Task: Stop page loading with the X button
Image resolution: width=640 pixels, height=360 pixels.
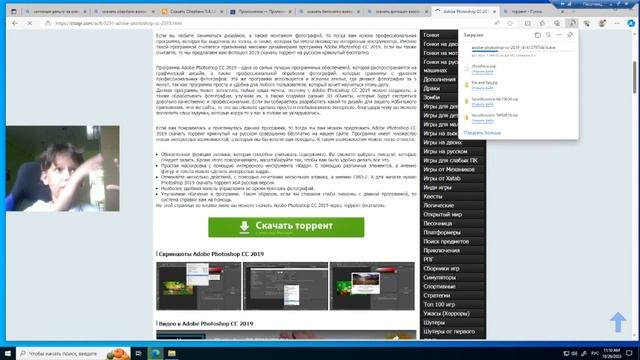Action: pyautogui.click(x=30, y=23)
